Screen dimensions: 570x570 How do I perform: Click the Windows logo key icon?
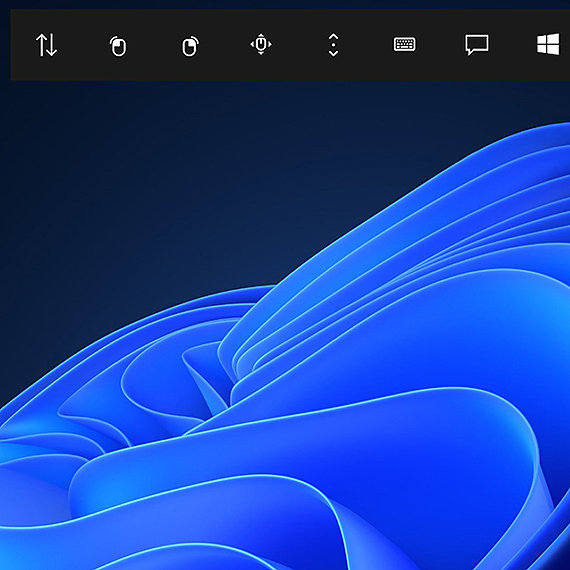point(548,44)
